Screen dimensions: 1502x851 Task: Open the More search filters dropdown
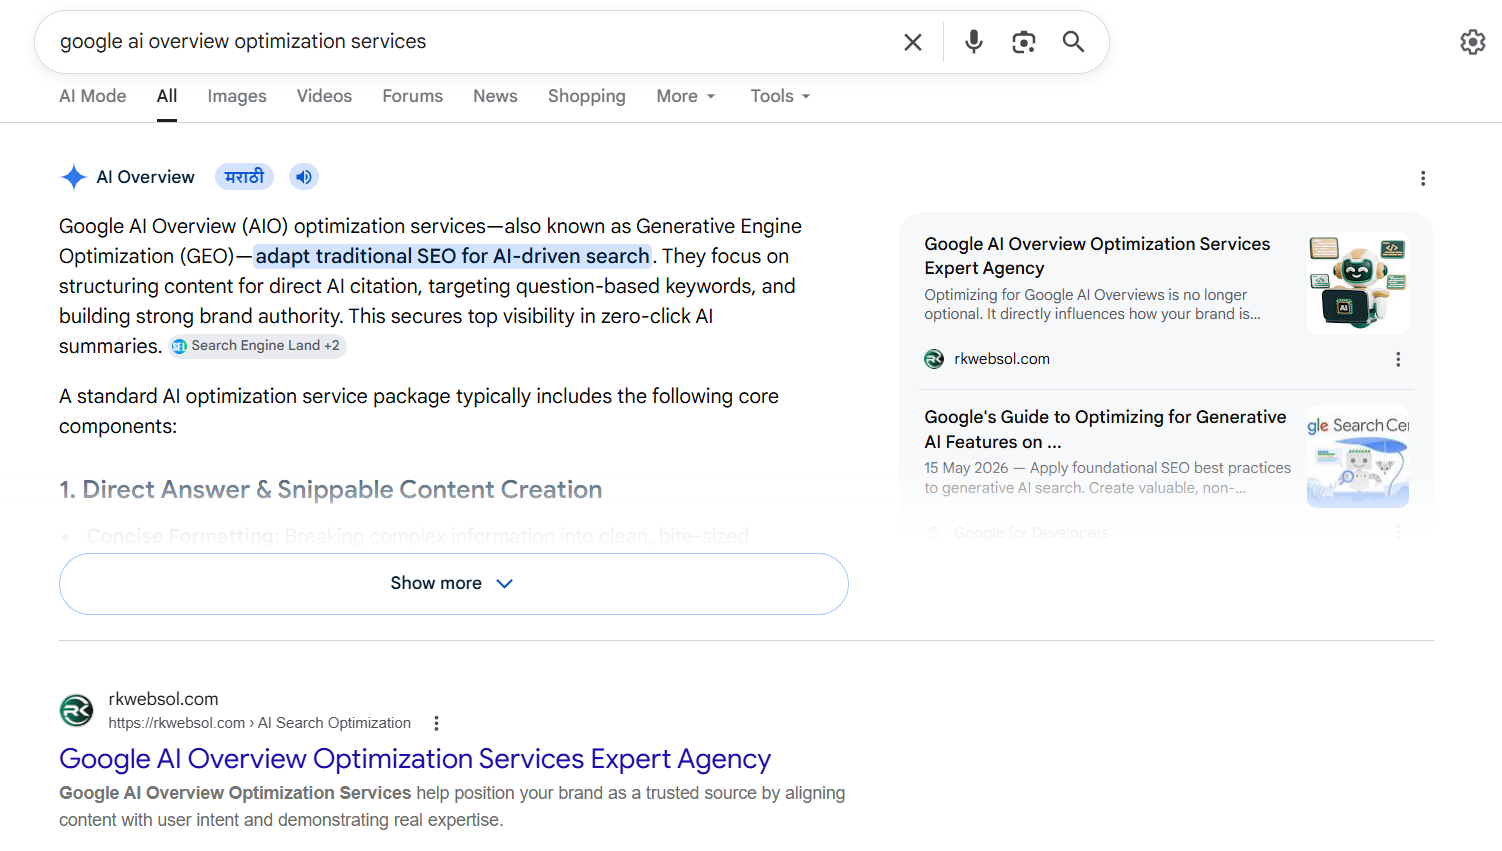point(686,96)
